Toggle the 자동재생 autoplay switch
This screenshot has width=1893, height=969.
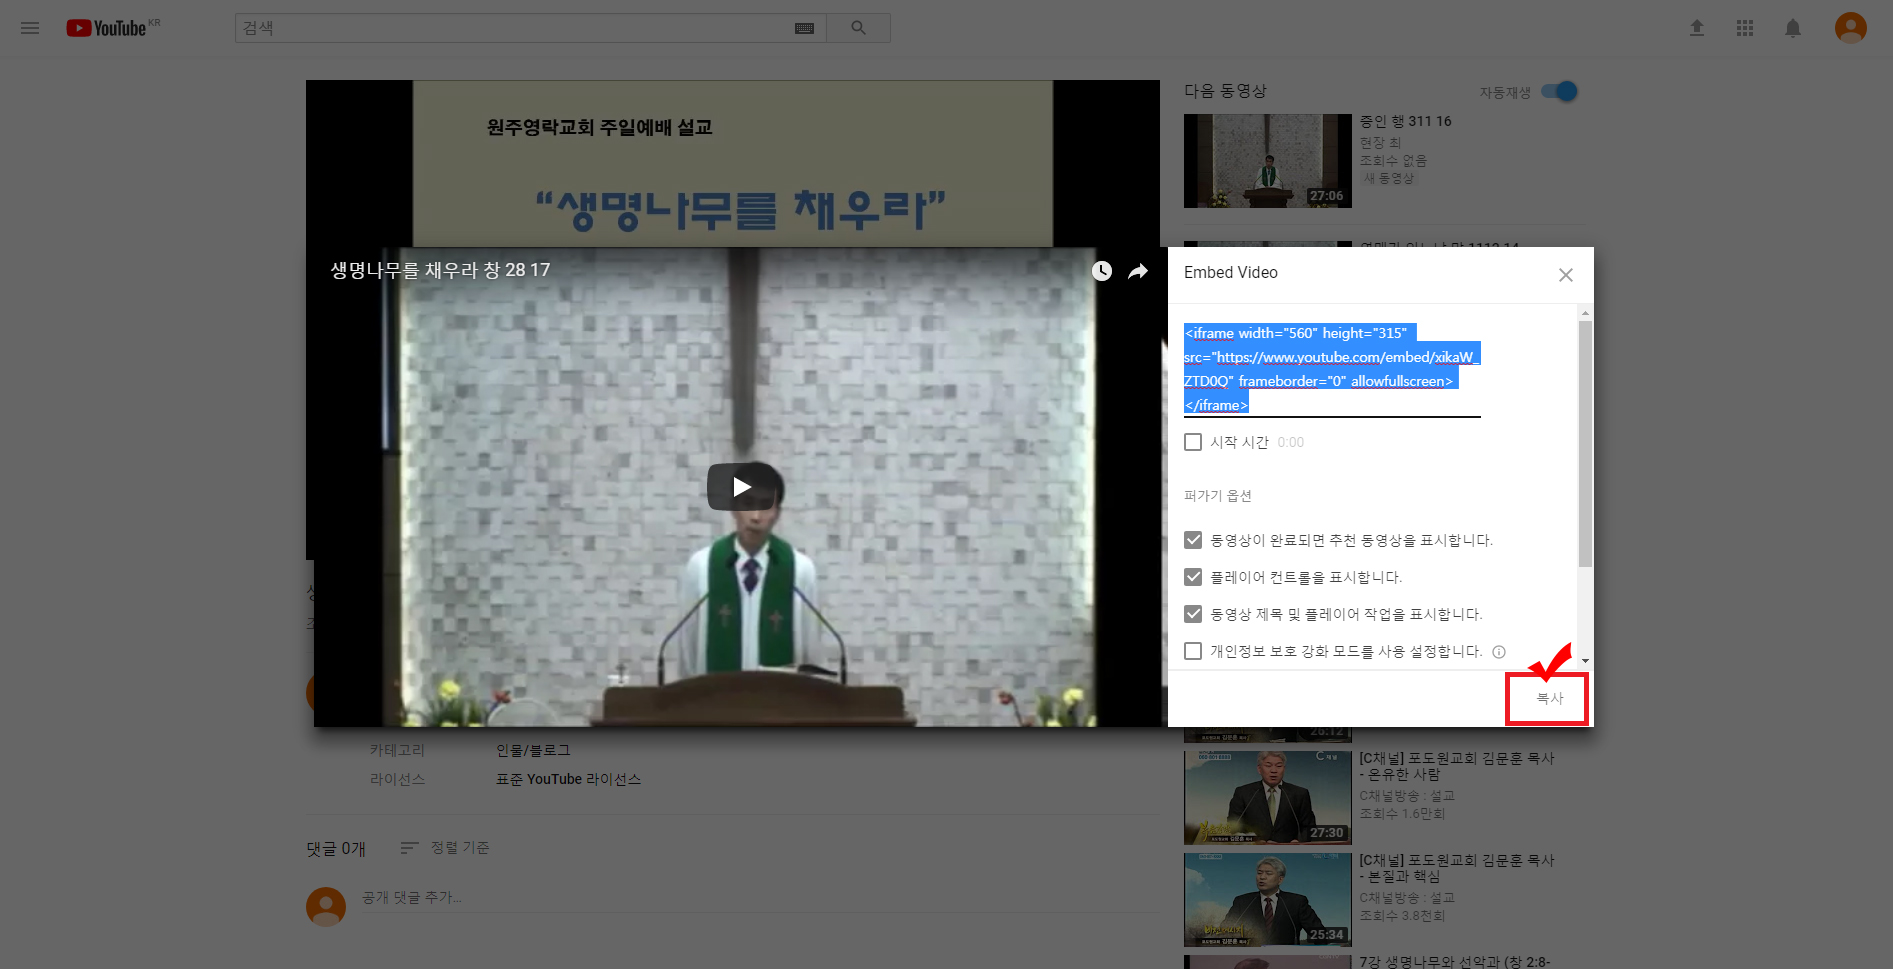(1559, 92)
